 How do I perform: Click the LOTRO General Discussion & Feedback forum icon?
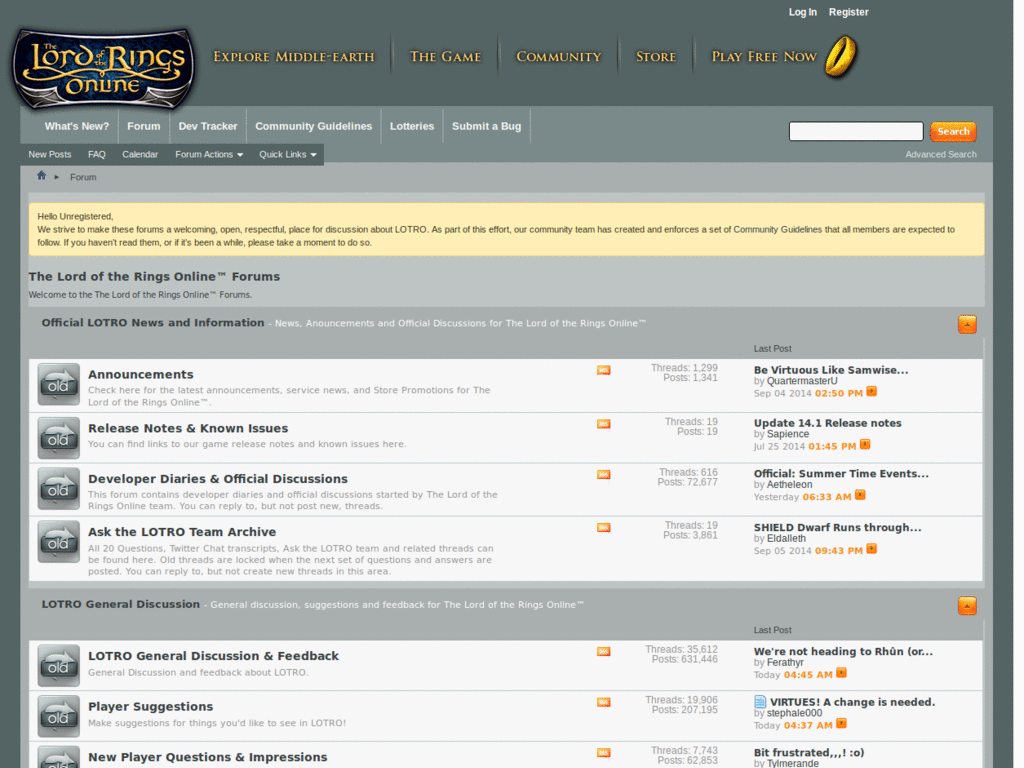click(x=58, y=666)
